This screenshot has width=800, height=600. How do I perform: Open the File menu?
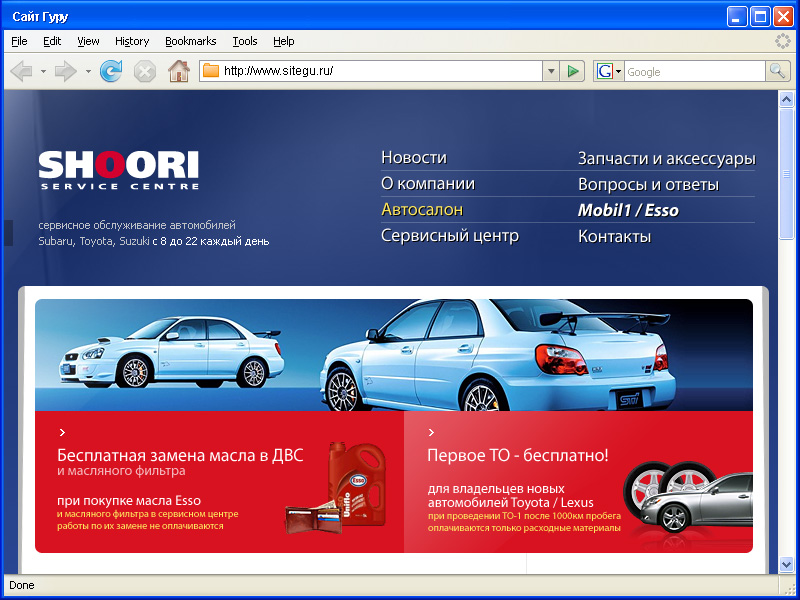click(19, 41)
